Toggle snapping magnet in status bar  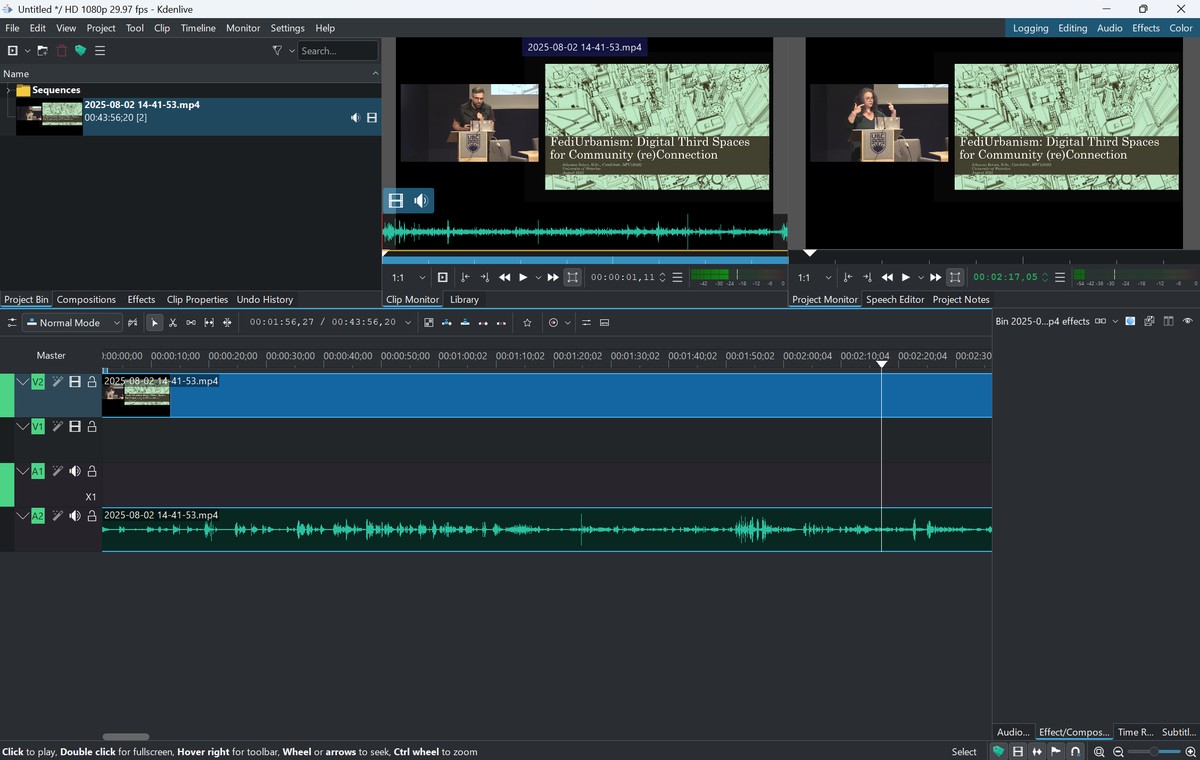point(1076,752)
